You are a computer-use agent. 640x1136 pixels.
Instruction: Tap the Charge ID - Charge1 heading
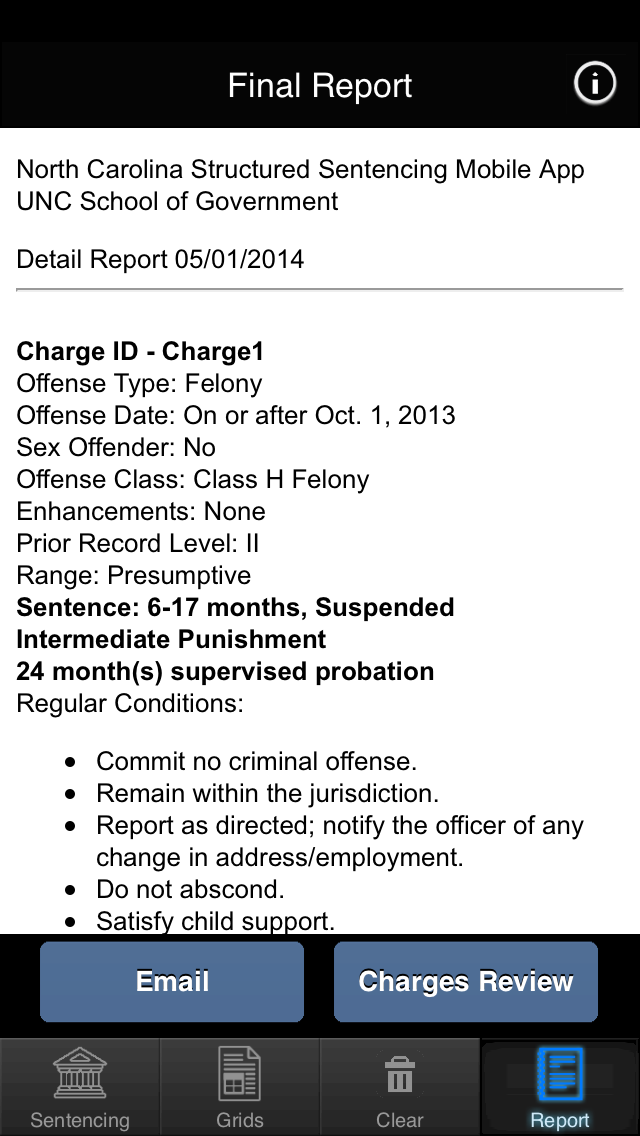(x=140, y=352)
